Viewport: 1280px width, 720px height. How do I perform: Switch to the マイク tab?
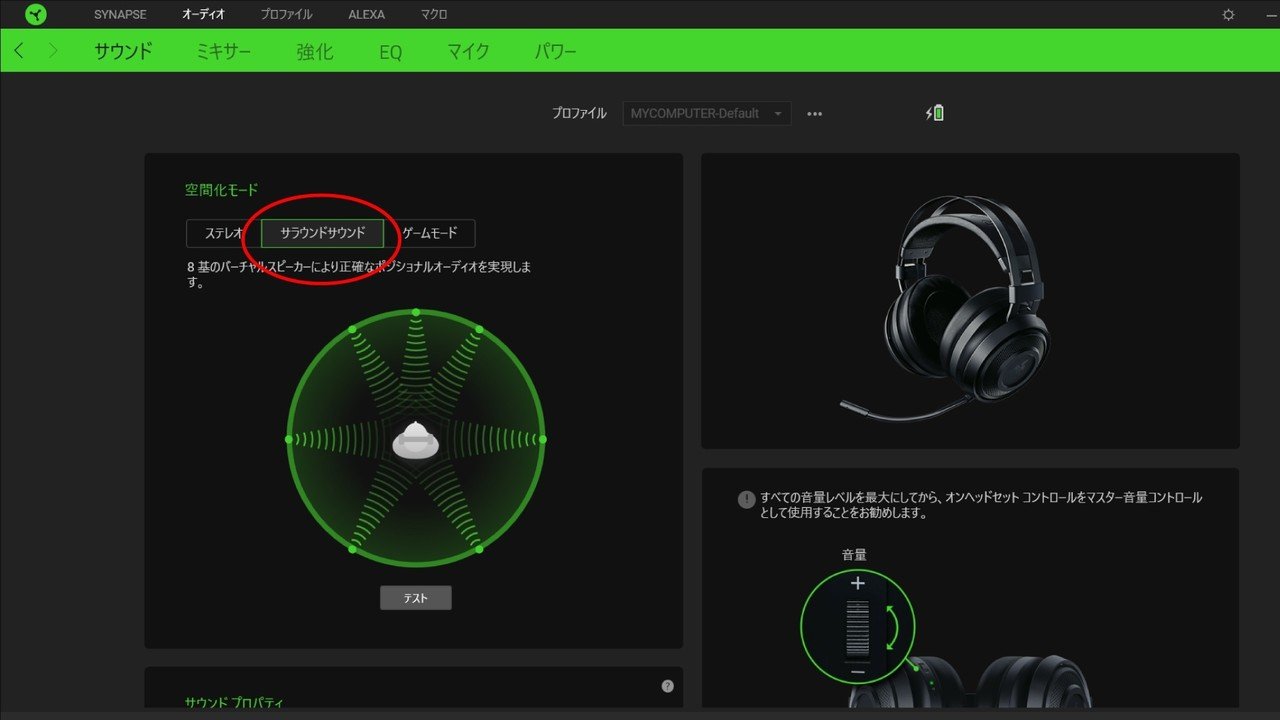pos(468,51)
